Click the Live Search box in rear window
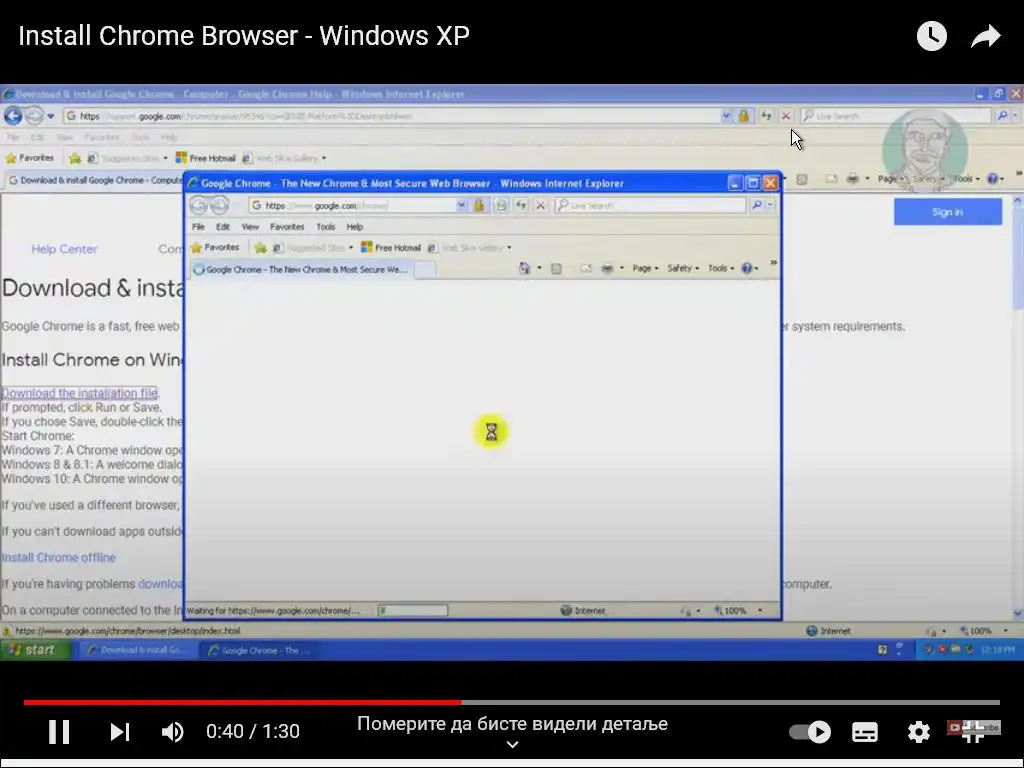 point(896,116)
